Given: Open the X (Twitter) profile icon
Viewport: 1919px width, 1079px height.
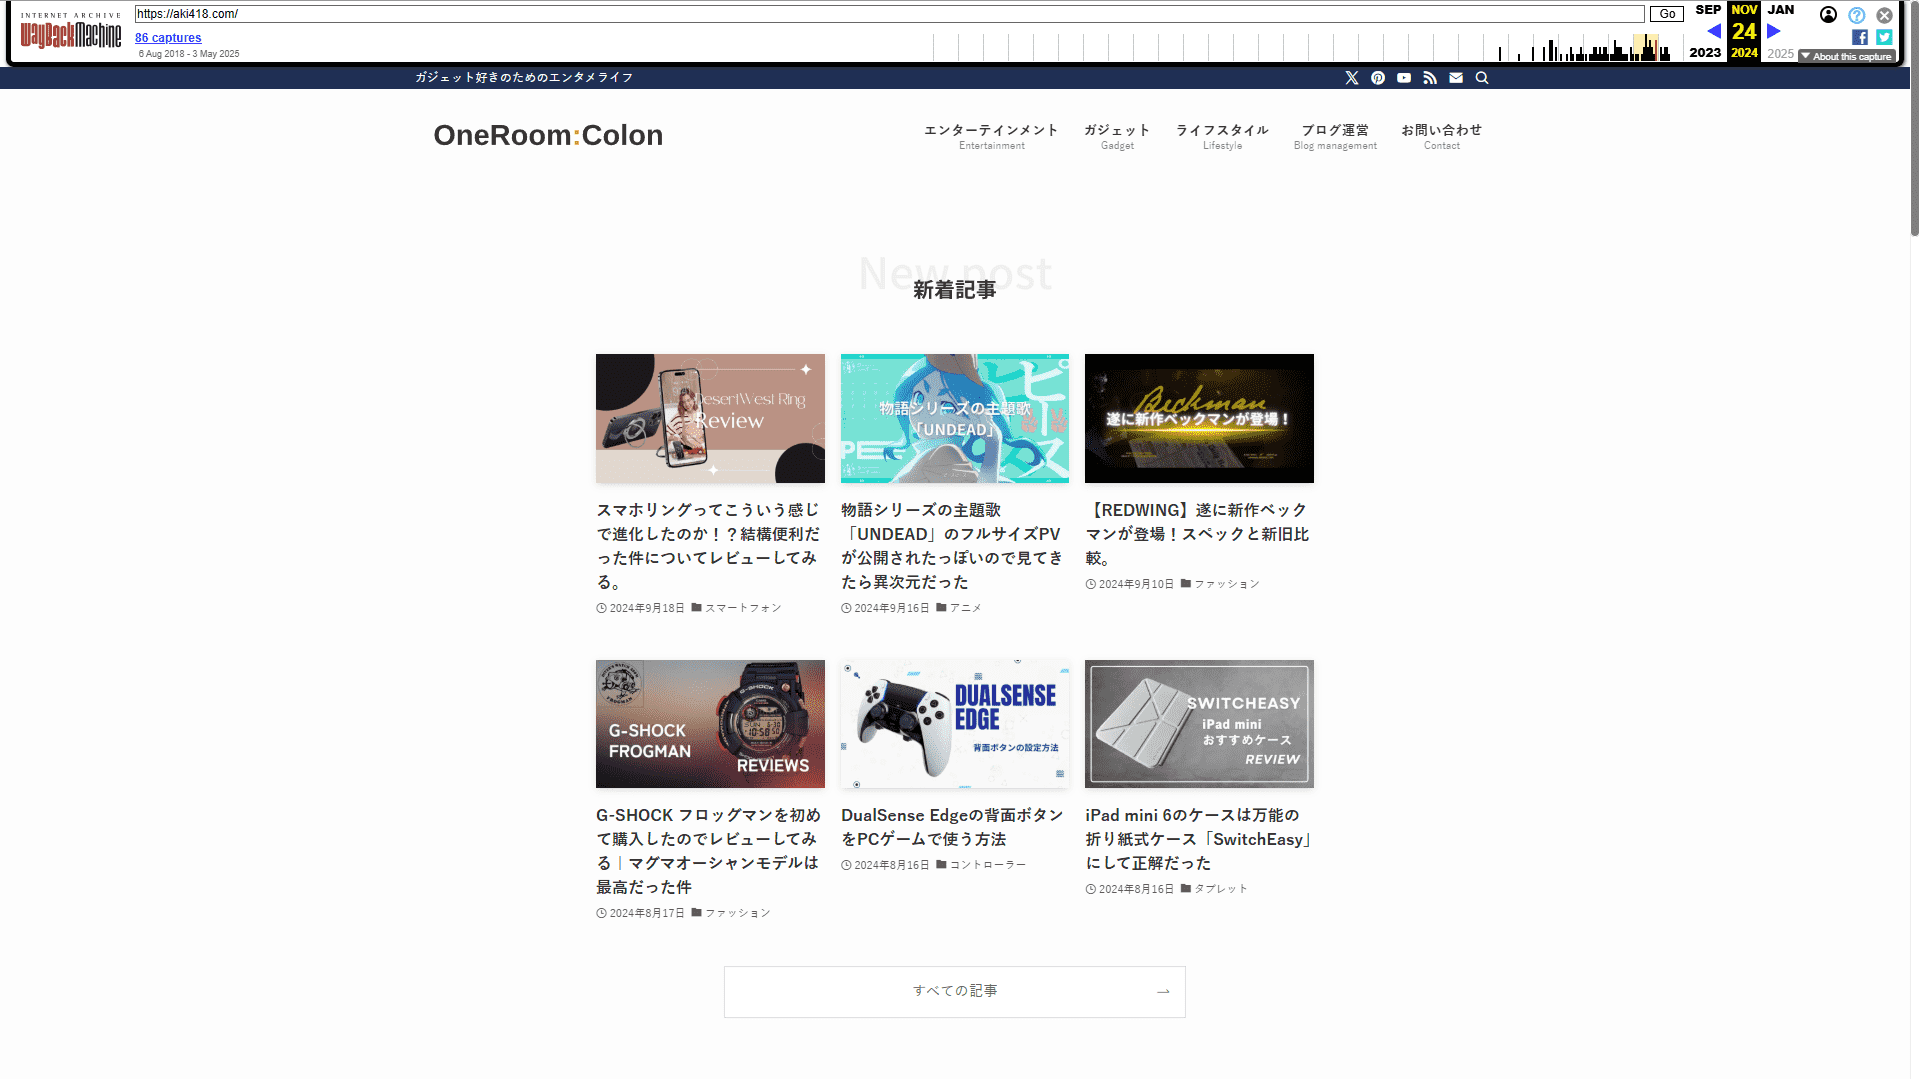Looking at the screenshot, I should tap(1352, 78).
